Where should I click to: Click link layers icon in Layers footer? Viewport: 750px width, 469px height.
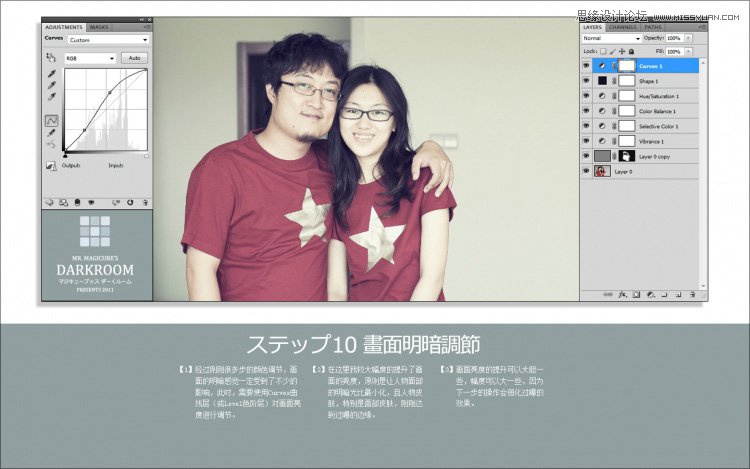(x=607, y=294)
